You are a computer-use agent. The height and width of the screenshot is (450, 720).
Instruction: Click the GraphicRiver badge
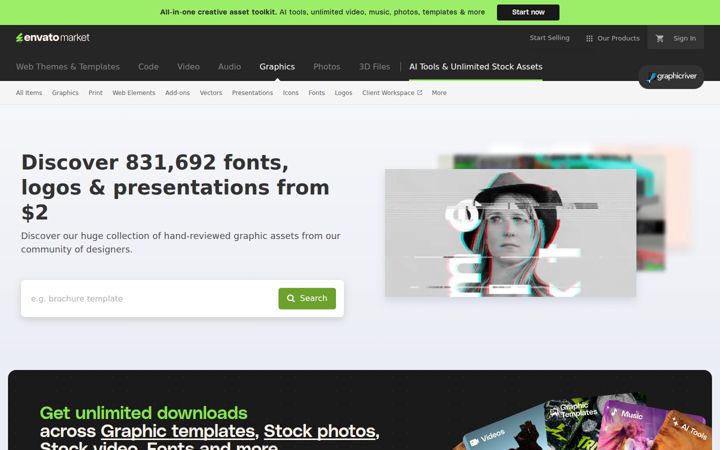[x=671, y=77]
